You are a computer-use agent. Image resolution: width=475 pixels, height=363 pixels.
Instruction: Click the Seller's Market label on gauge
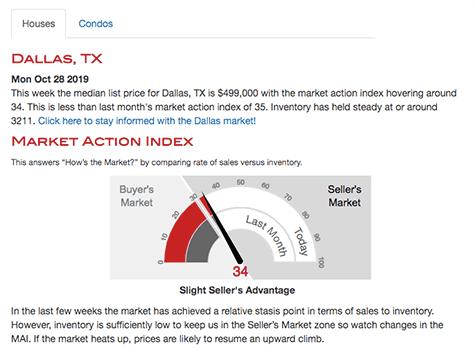[345, 196]
